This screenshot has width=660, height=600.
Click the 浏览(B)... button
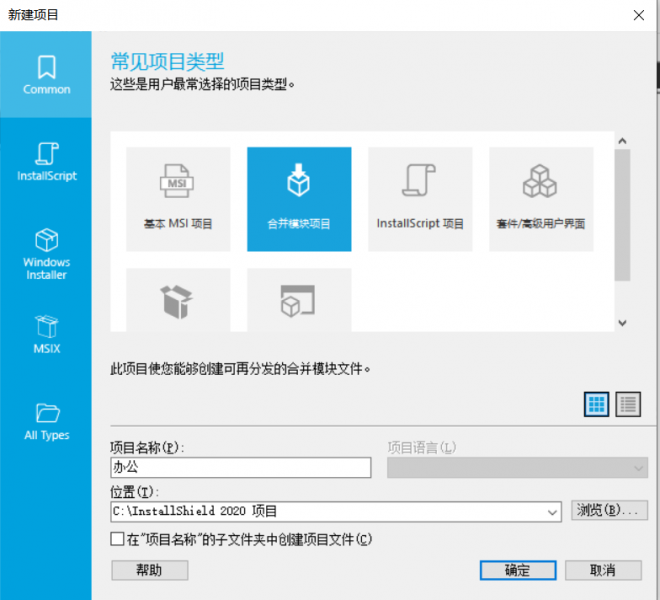(x=609, y=510)
